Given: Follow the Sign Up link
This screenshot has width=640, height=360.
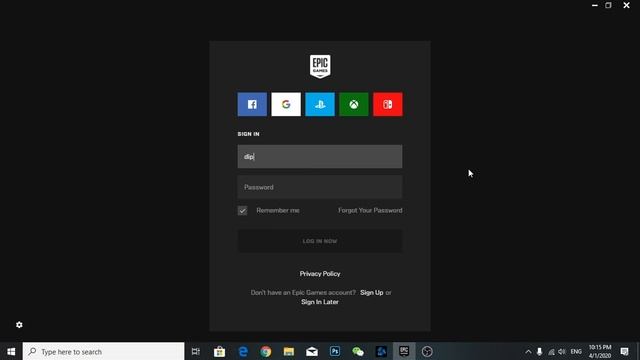Looking at the screenshot, I should 372,293.
